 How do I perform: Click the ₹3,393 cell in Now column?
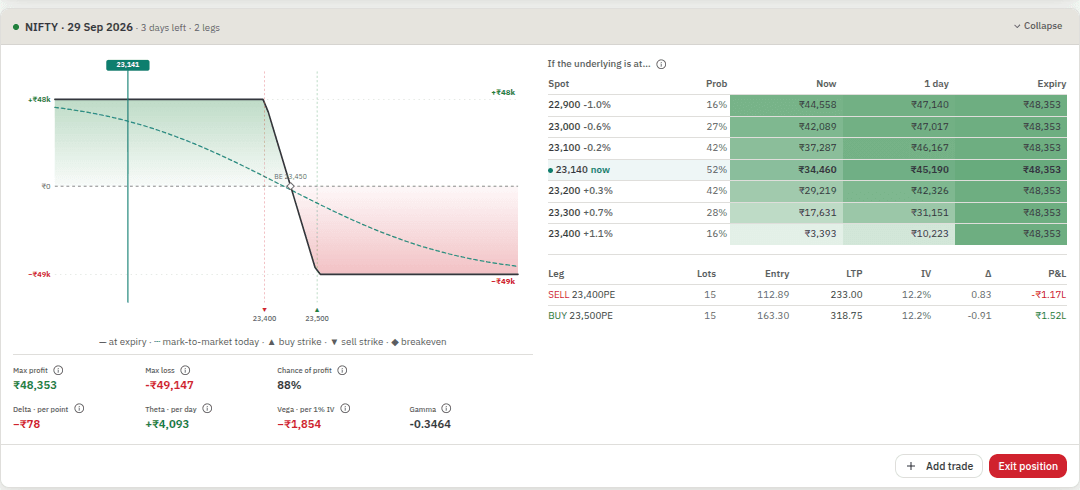(786, 234)
